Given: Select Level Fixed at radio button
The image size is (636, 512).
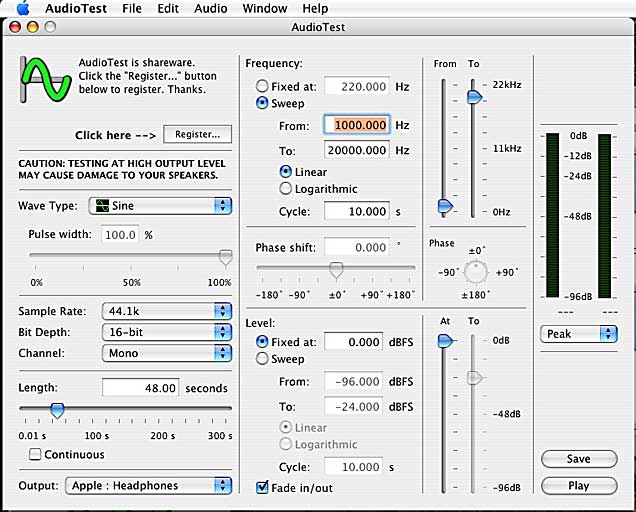Looking at the screenshot, I should click(x=262, y=342).
